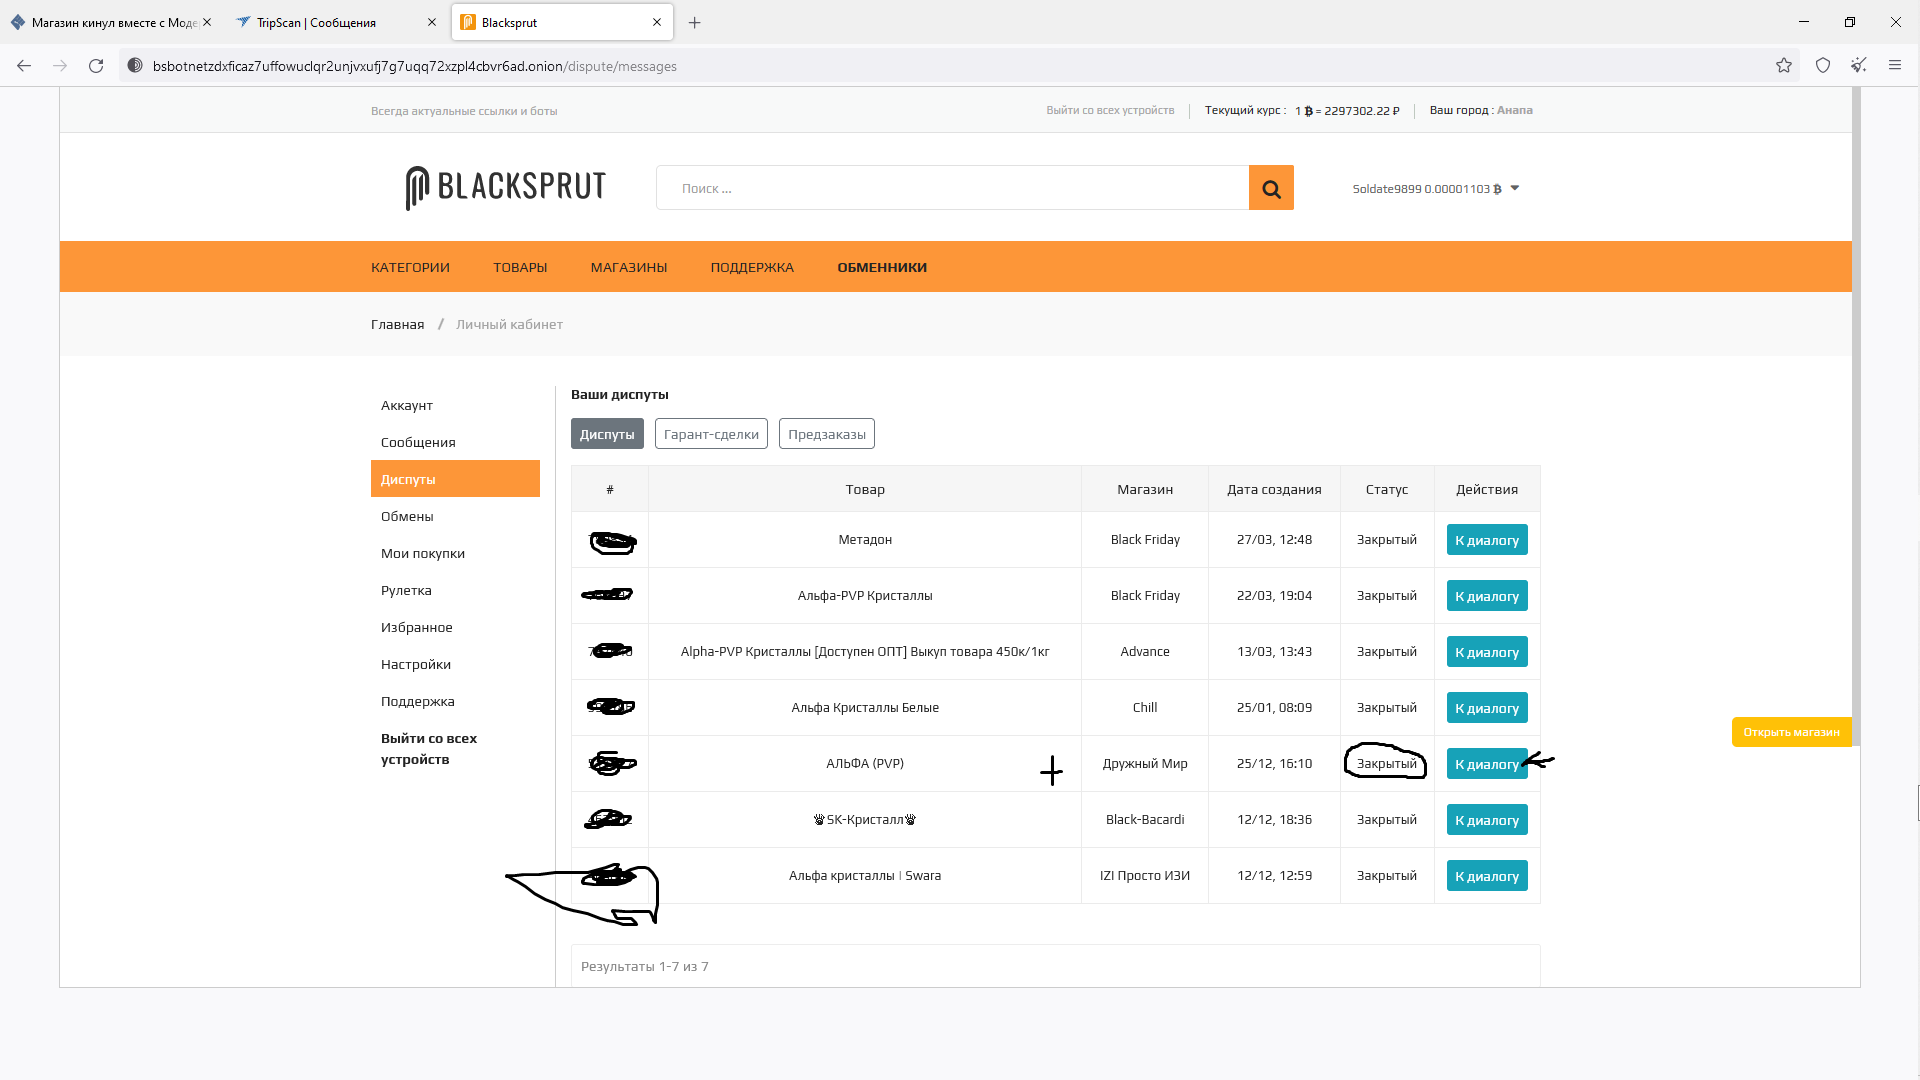The image size is (1920, 1080).
Task: Click К диалогу for Black-Bacardi dispute
Action: pyautogui.click(x=1487, y=820)
